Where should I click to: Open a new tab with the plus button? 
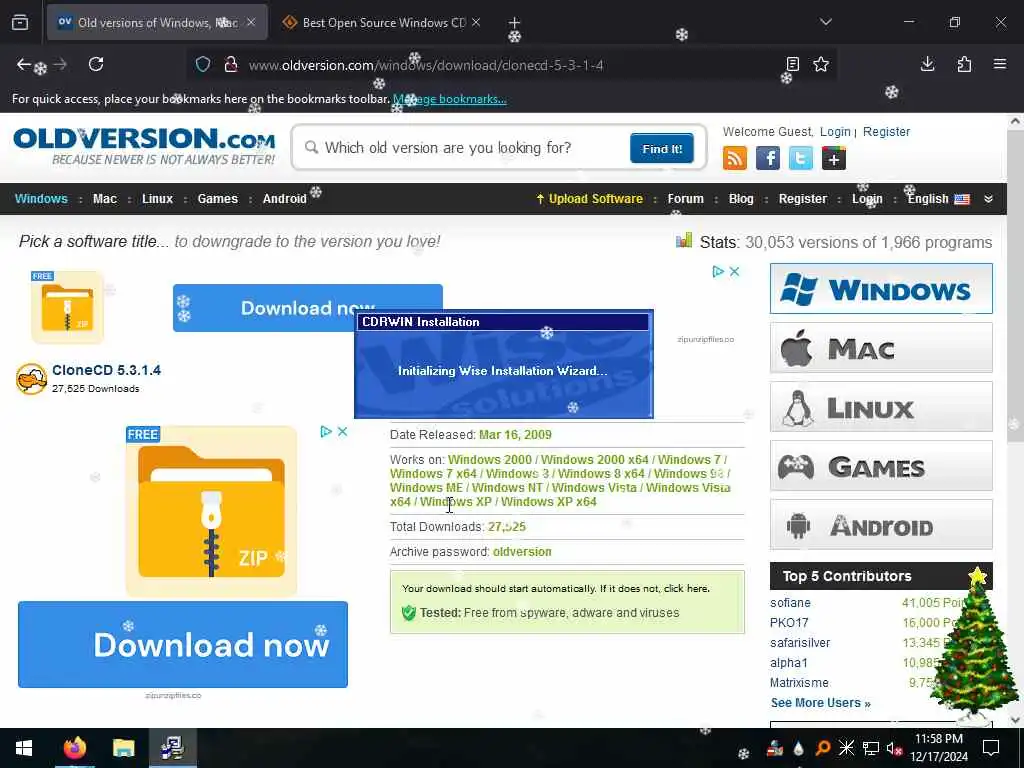[x=514, y=22]
